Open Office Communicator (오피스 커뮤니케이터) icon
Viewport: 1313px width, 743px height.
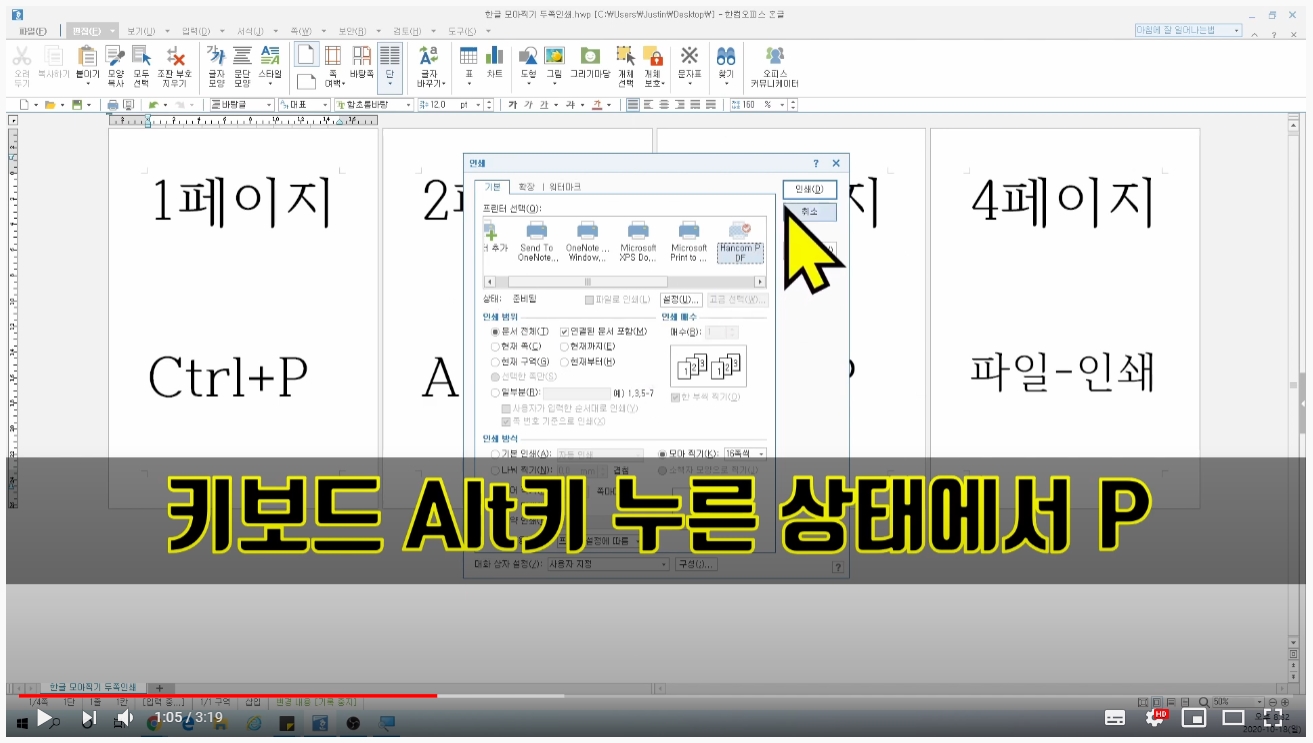click(x=775, y=66)
